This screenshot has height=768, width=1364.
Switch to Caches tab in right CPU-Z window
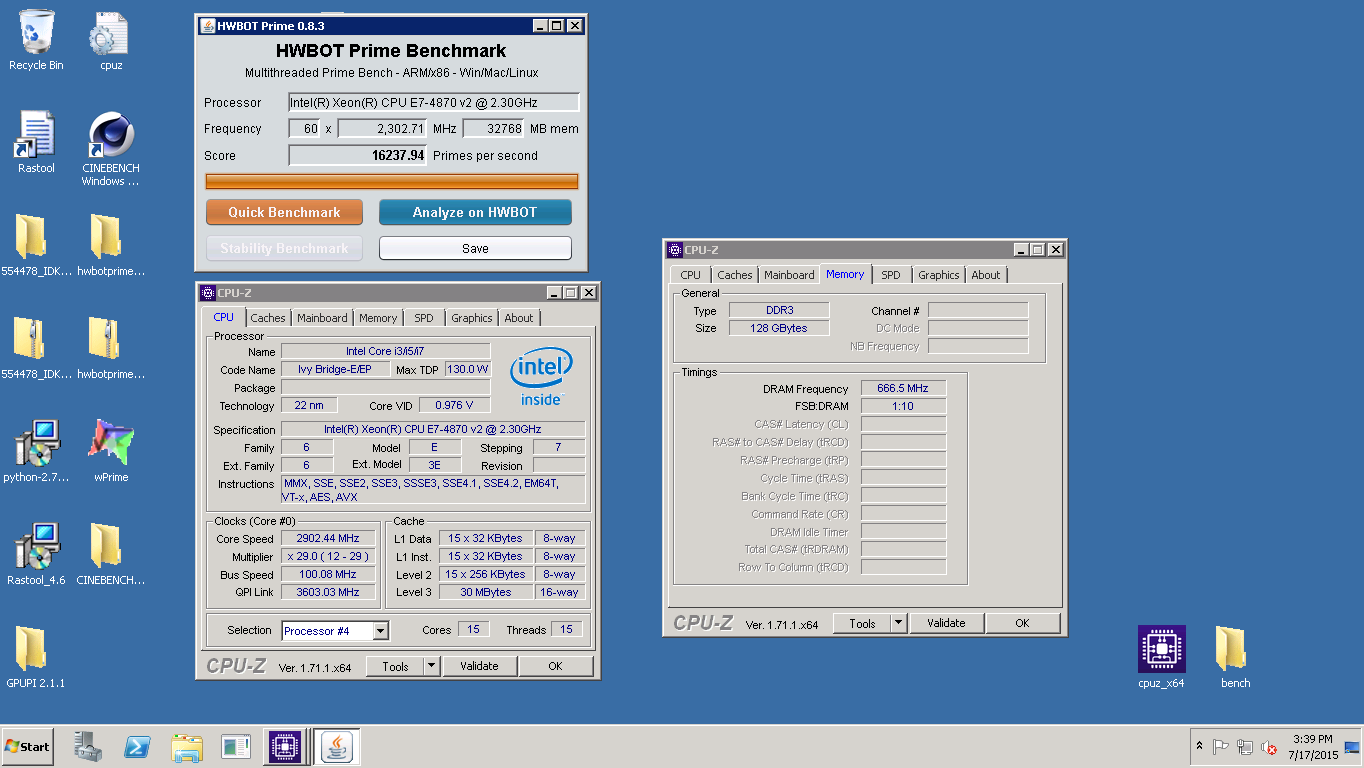(735, 275)
